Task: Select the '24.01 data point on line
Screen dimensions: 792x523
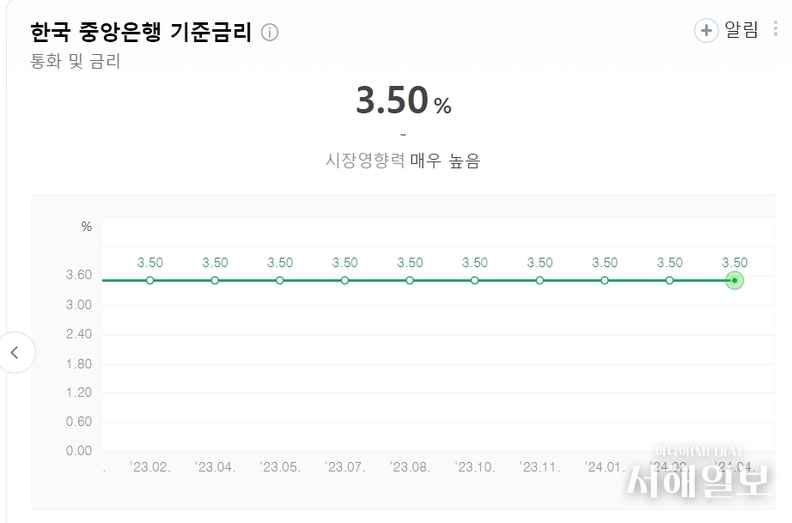Action: (x=605, y=280)
